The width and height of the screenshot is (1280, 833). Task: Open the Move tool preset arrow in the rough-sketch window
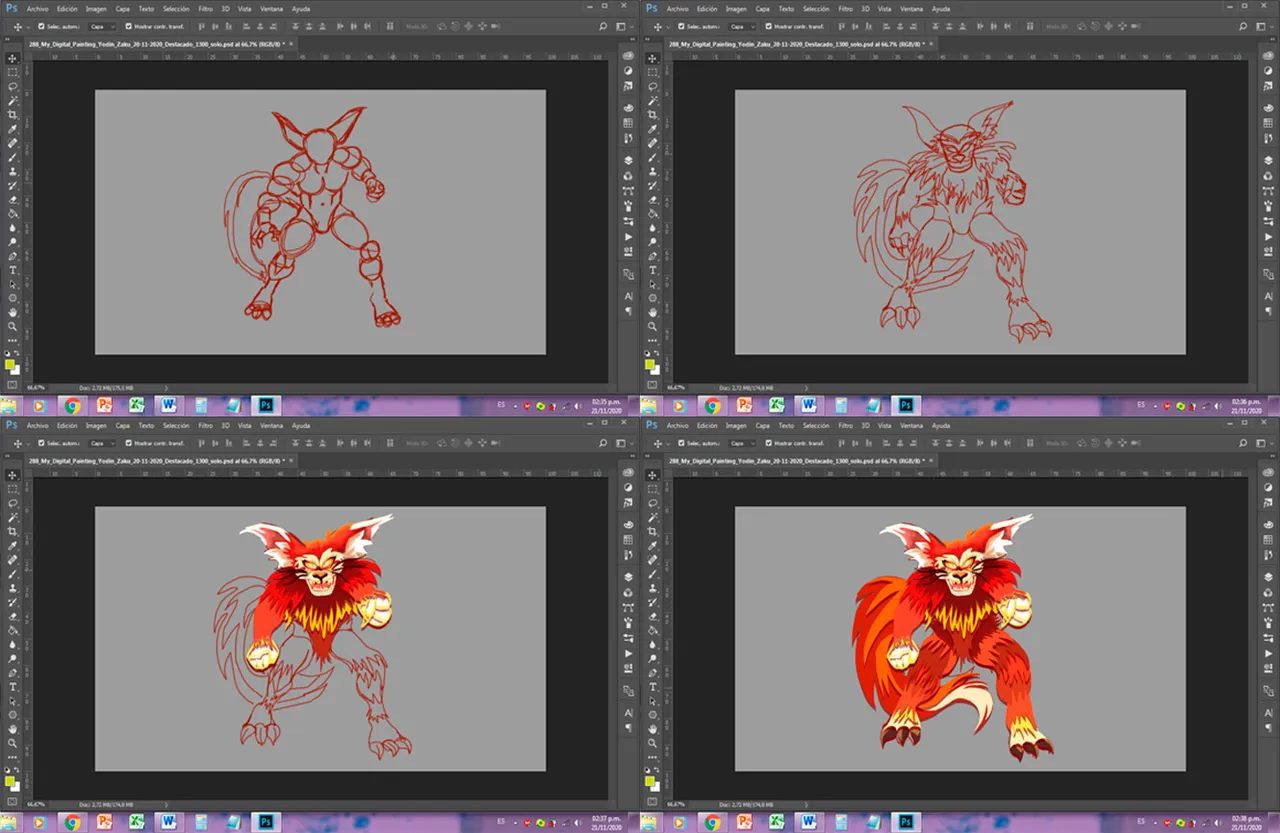(28, 27)
